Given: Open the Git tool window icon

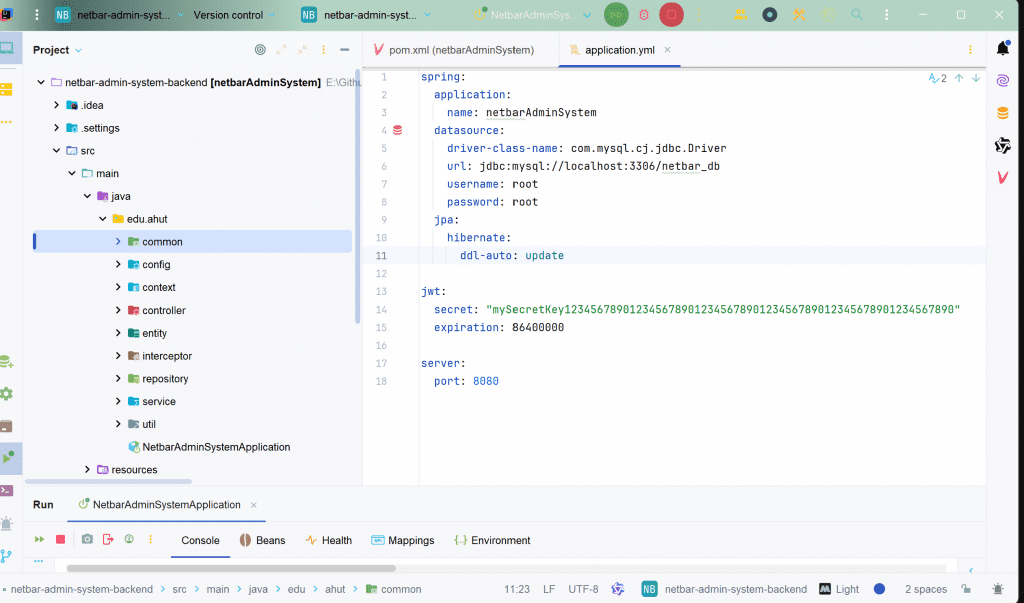Looking at the screenshot, I should pos(7,556).
